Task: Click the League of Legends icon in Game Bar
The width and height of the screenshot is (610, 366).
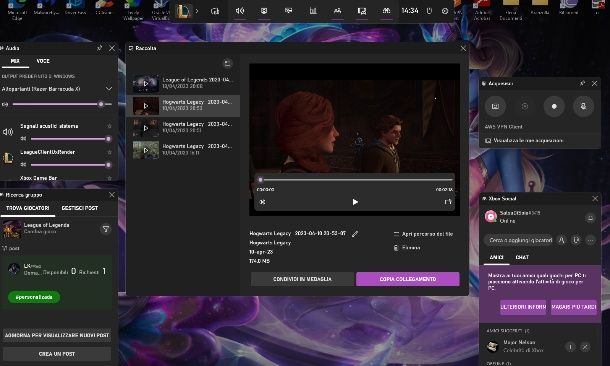Action: tap(182, 11)
